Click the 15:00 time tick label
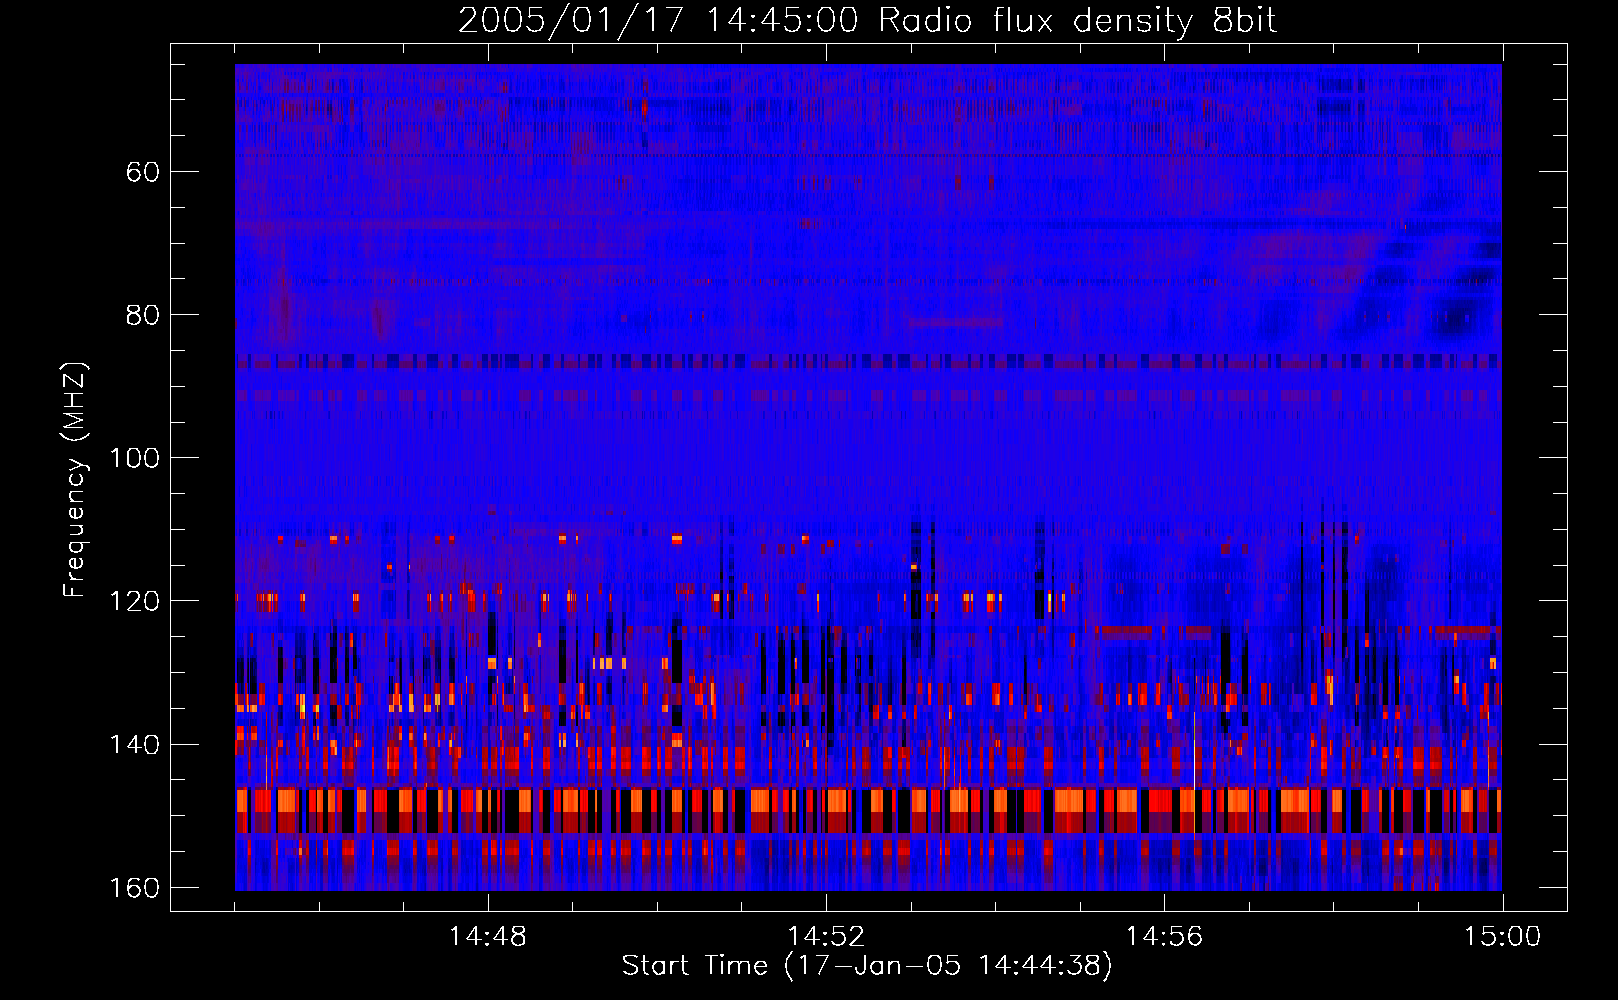The height and width of the screenshot is (1000, 1618). pos(1502,937)
